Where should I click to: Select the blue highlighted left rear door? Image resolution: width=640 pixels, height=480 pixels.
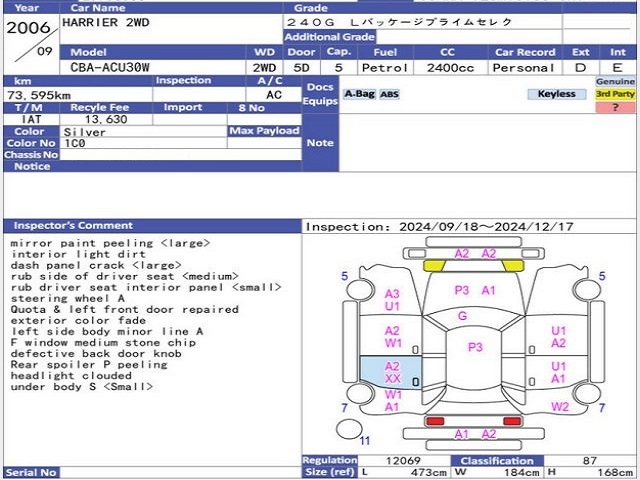[391, 372]
